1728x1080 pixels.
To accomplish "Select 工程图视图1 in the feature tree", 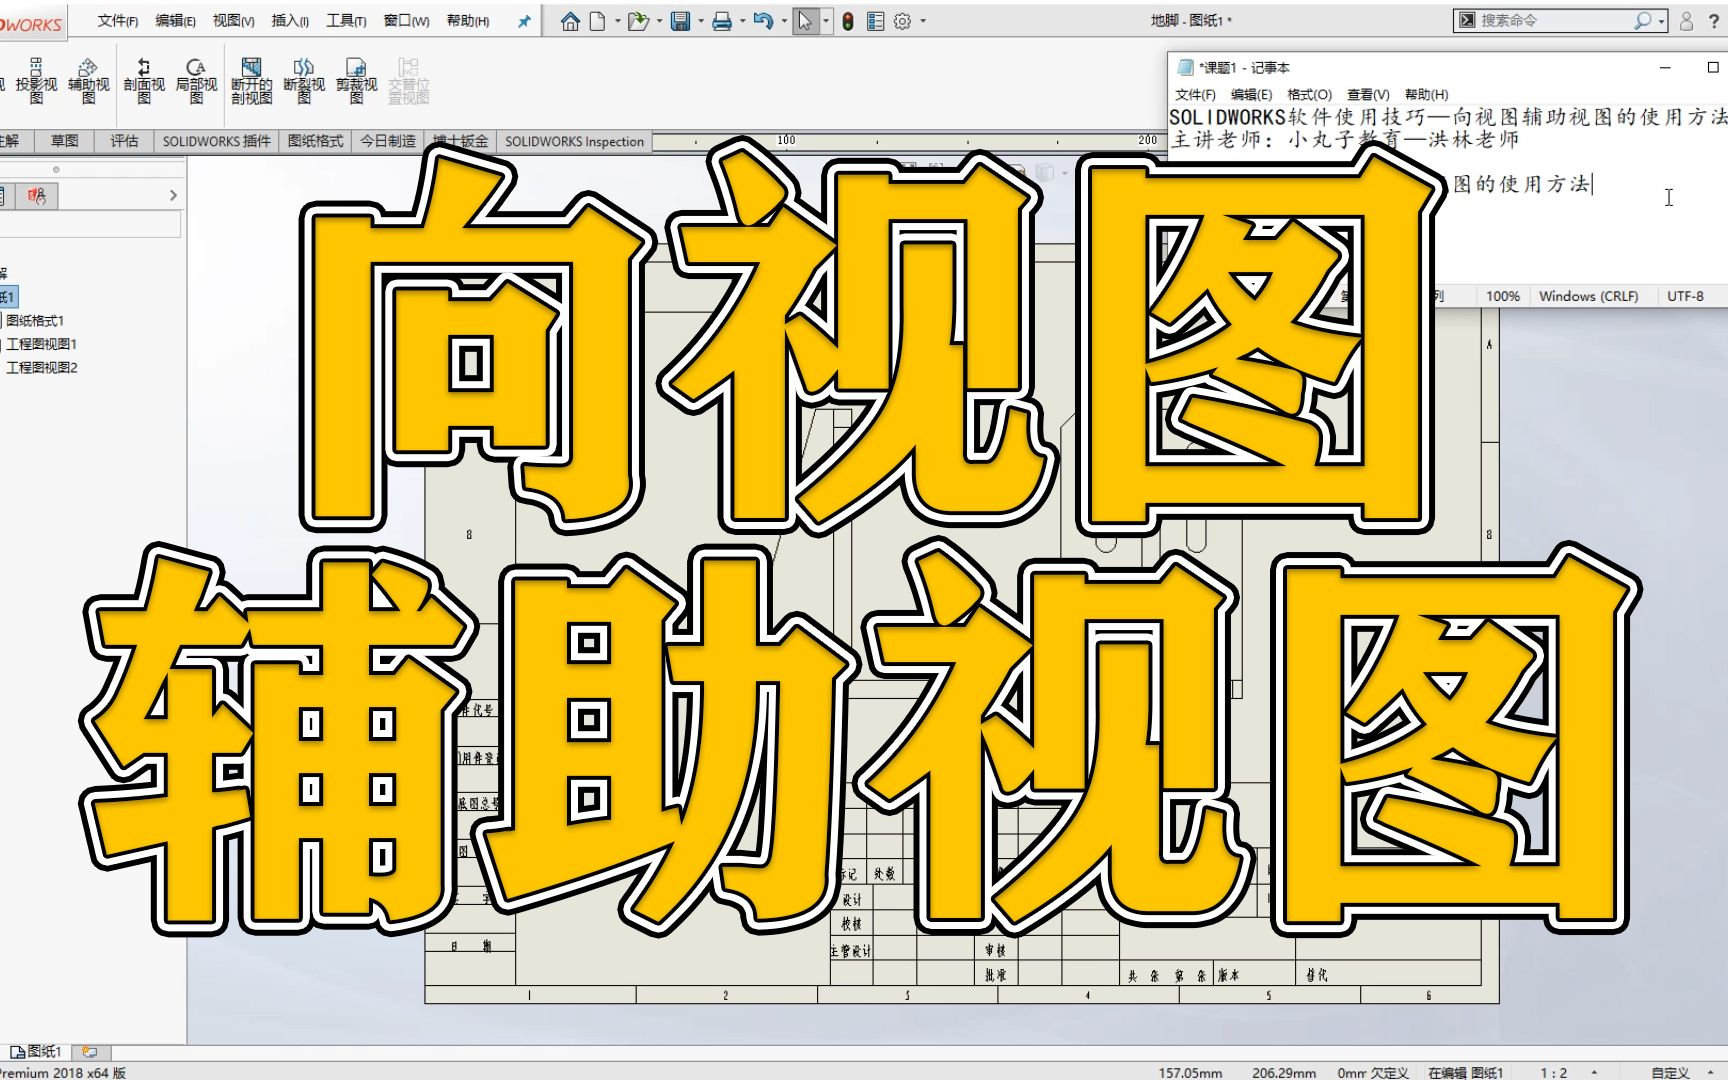I will 41,344.
